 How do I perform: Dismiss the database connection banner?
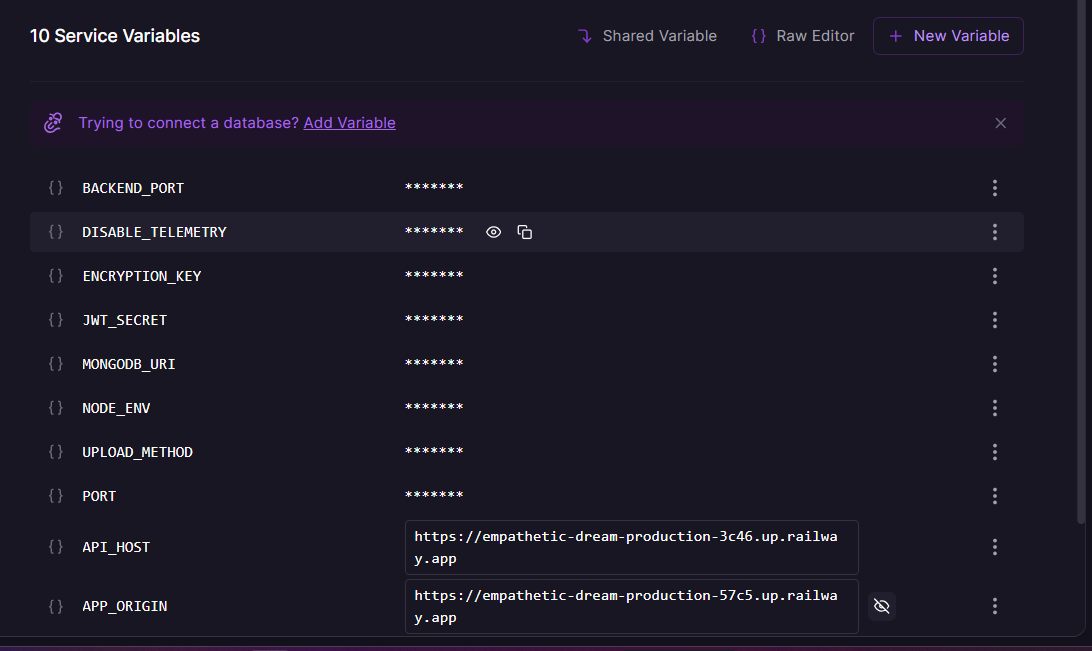[1000, 122]
